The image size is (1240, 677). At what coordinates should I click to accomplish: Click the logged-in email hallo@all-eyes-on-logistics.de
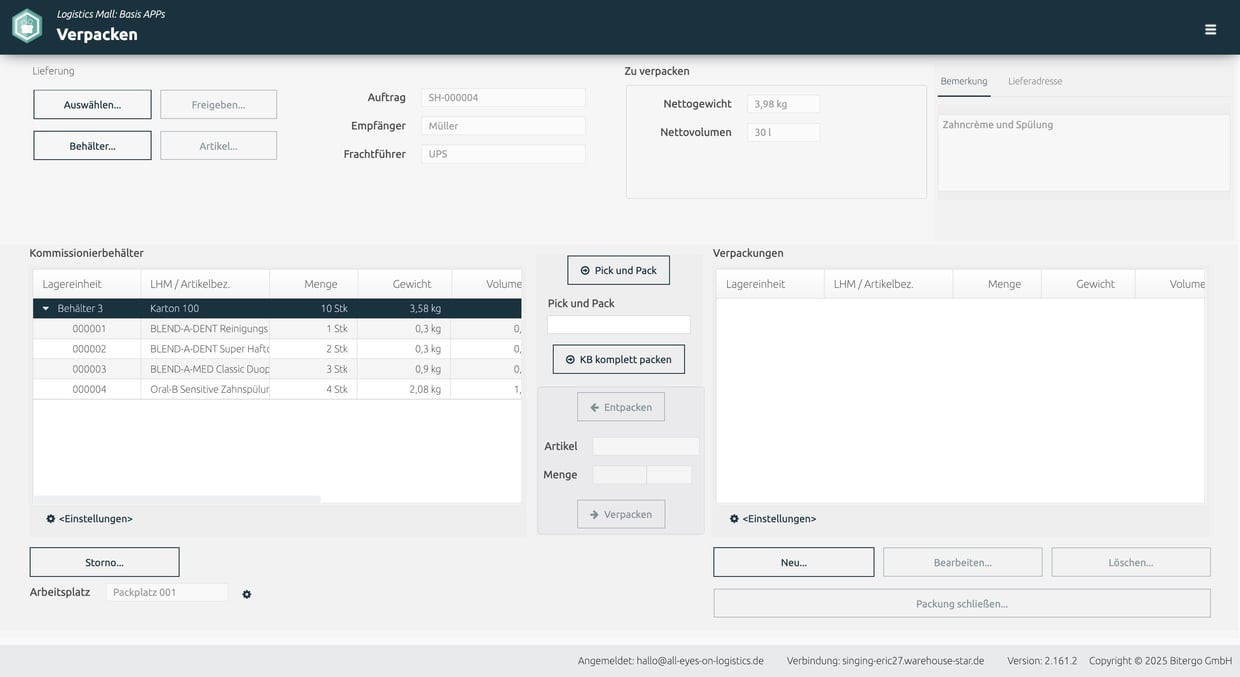click(x=700, y=661)
